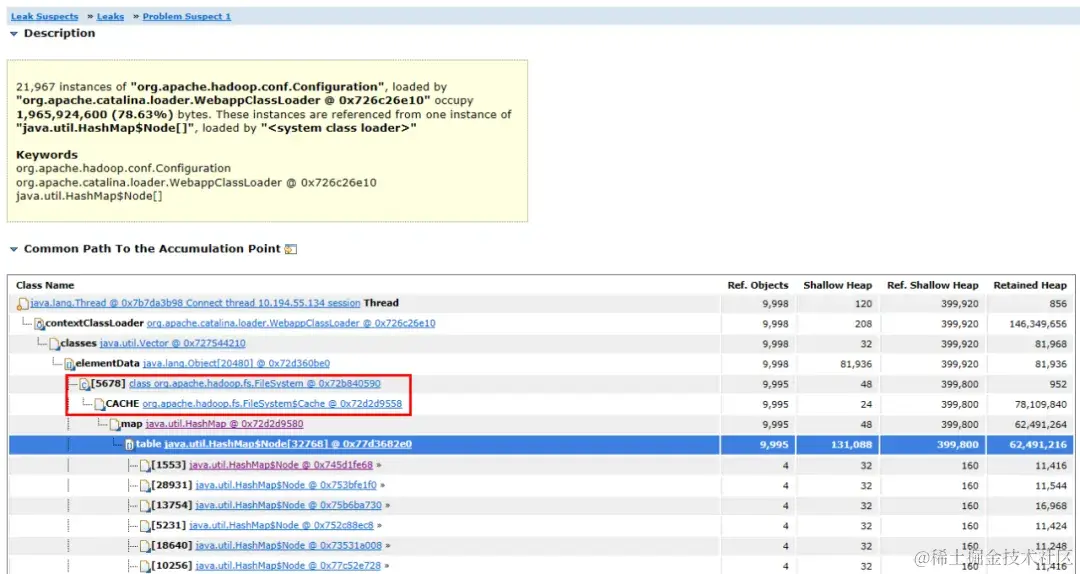1080x574 pixels.
Task: Open HashMap$Node @ 0x77c52e728 link
Action: (x=287, y=566)
